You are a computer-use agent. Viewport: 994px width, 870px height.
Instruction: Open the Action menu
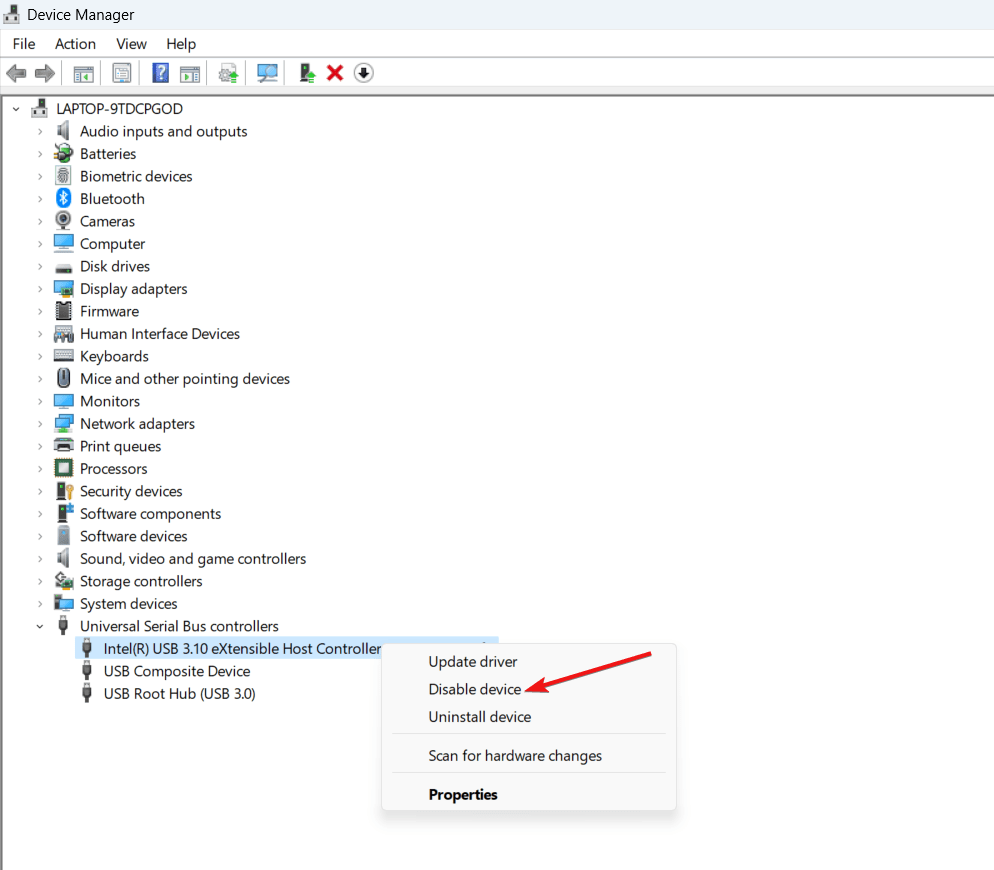(75, 44)
